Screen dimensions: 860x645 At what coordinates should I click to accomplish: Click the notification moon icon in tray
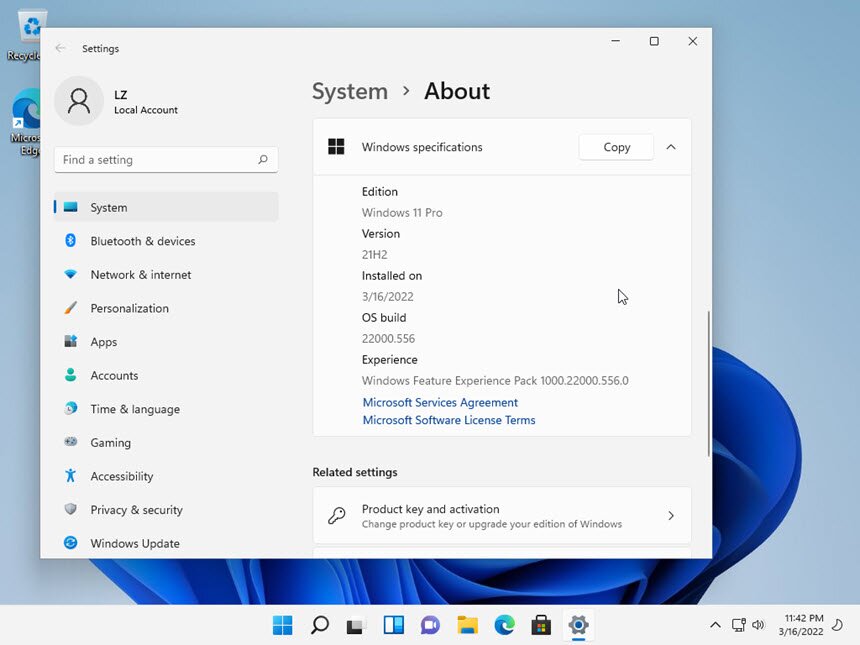click(838, 625)
